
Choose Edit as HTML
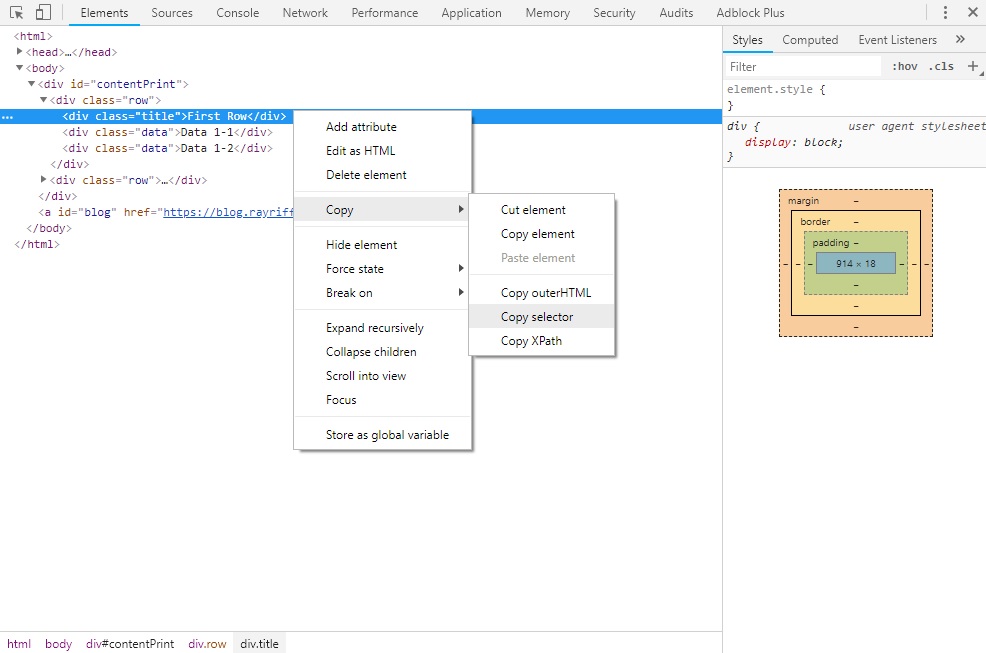coord(382,150)
